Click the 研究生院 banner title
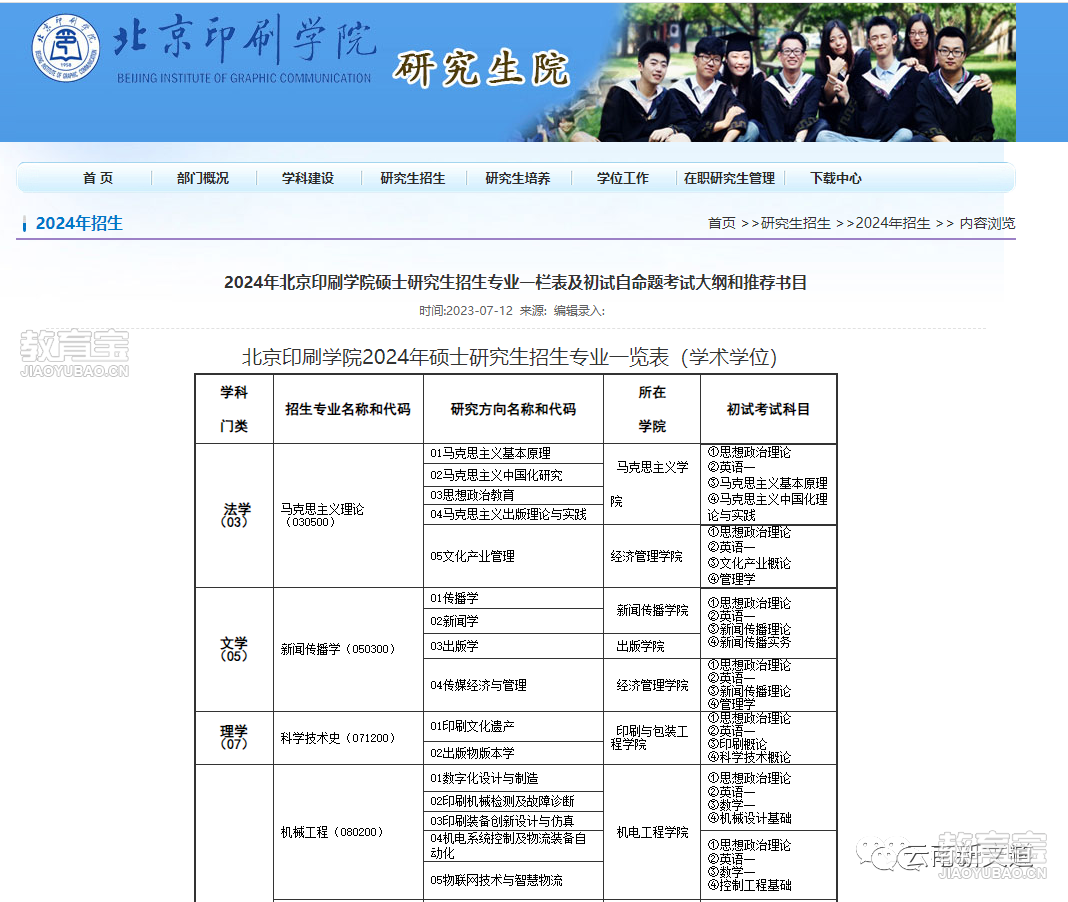The width and height of the screenshot is (1068, 902). click(x=481, y=69)
